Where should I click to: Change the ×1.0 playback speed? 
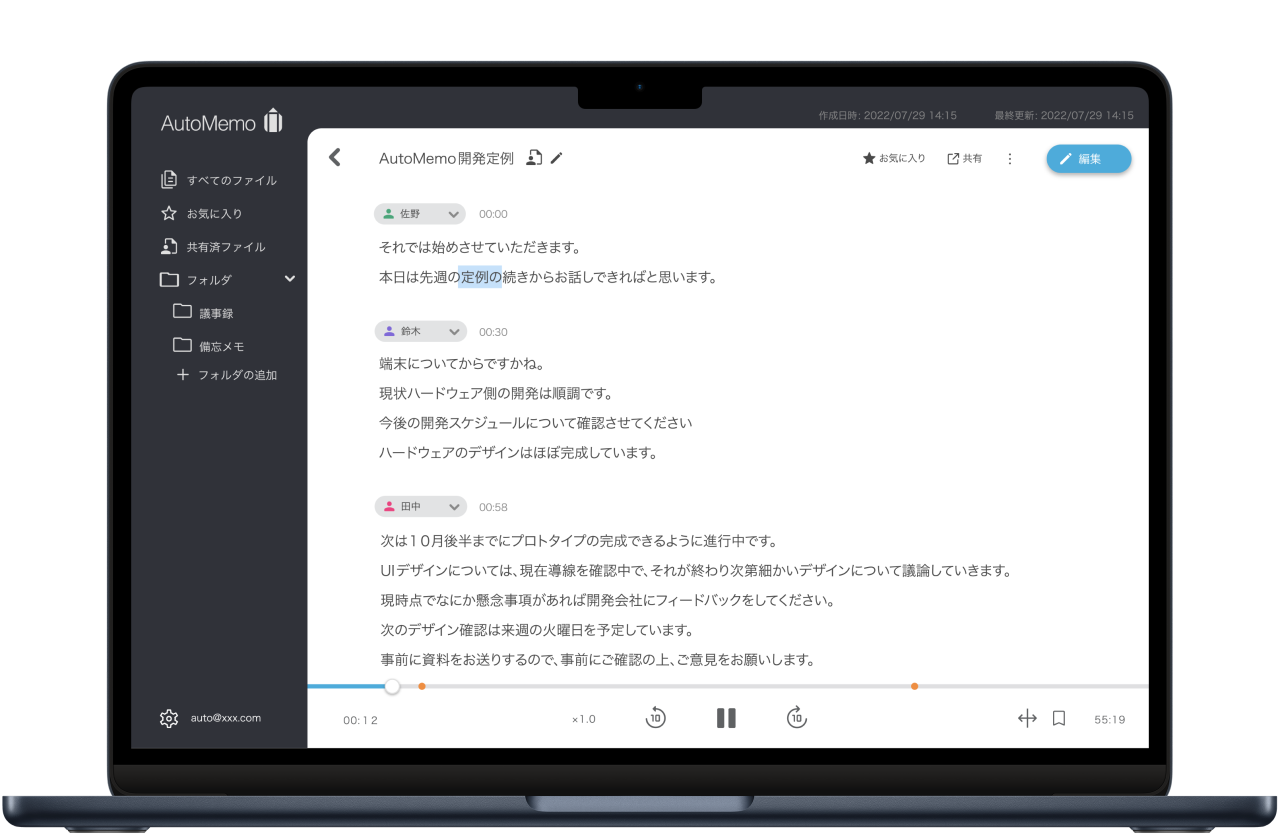pyautogui.click(x=584, y=719)
